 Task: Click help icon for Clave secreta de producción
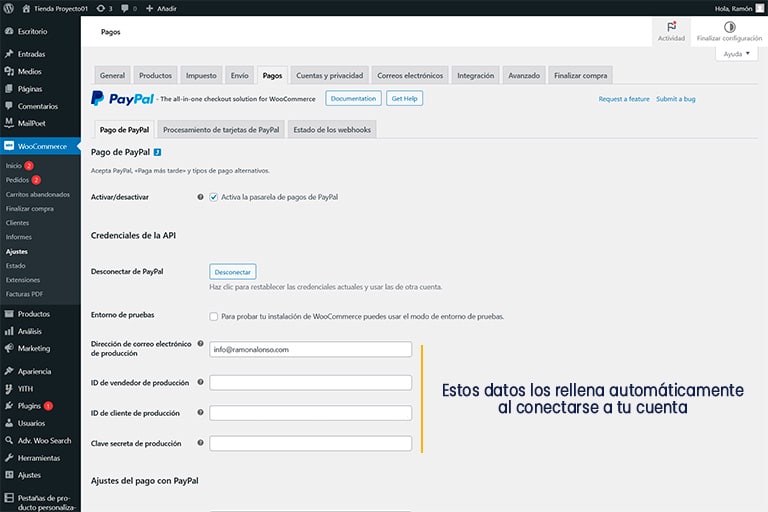pos(200,443)
